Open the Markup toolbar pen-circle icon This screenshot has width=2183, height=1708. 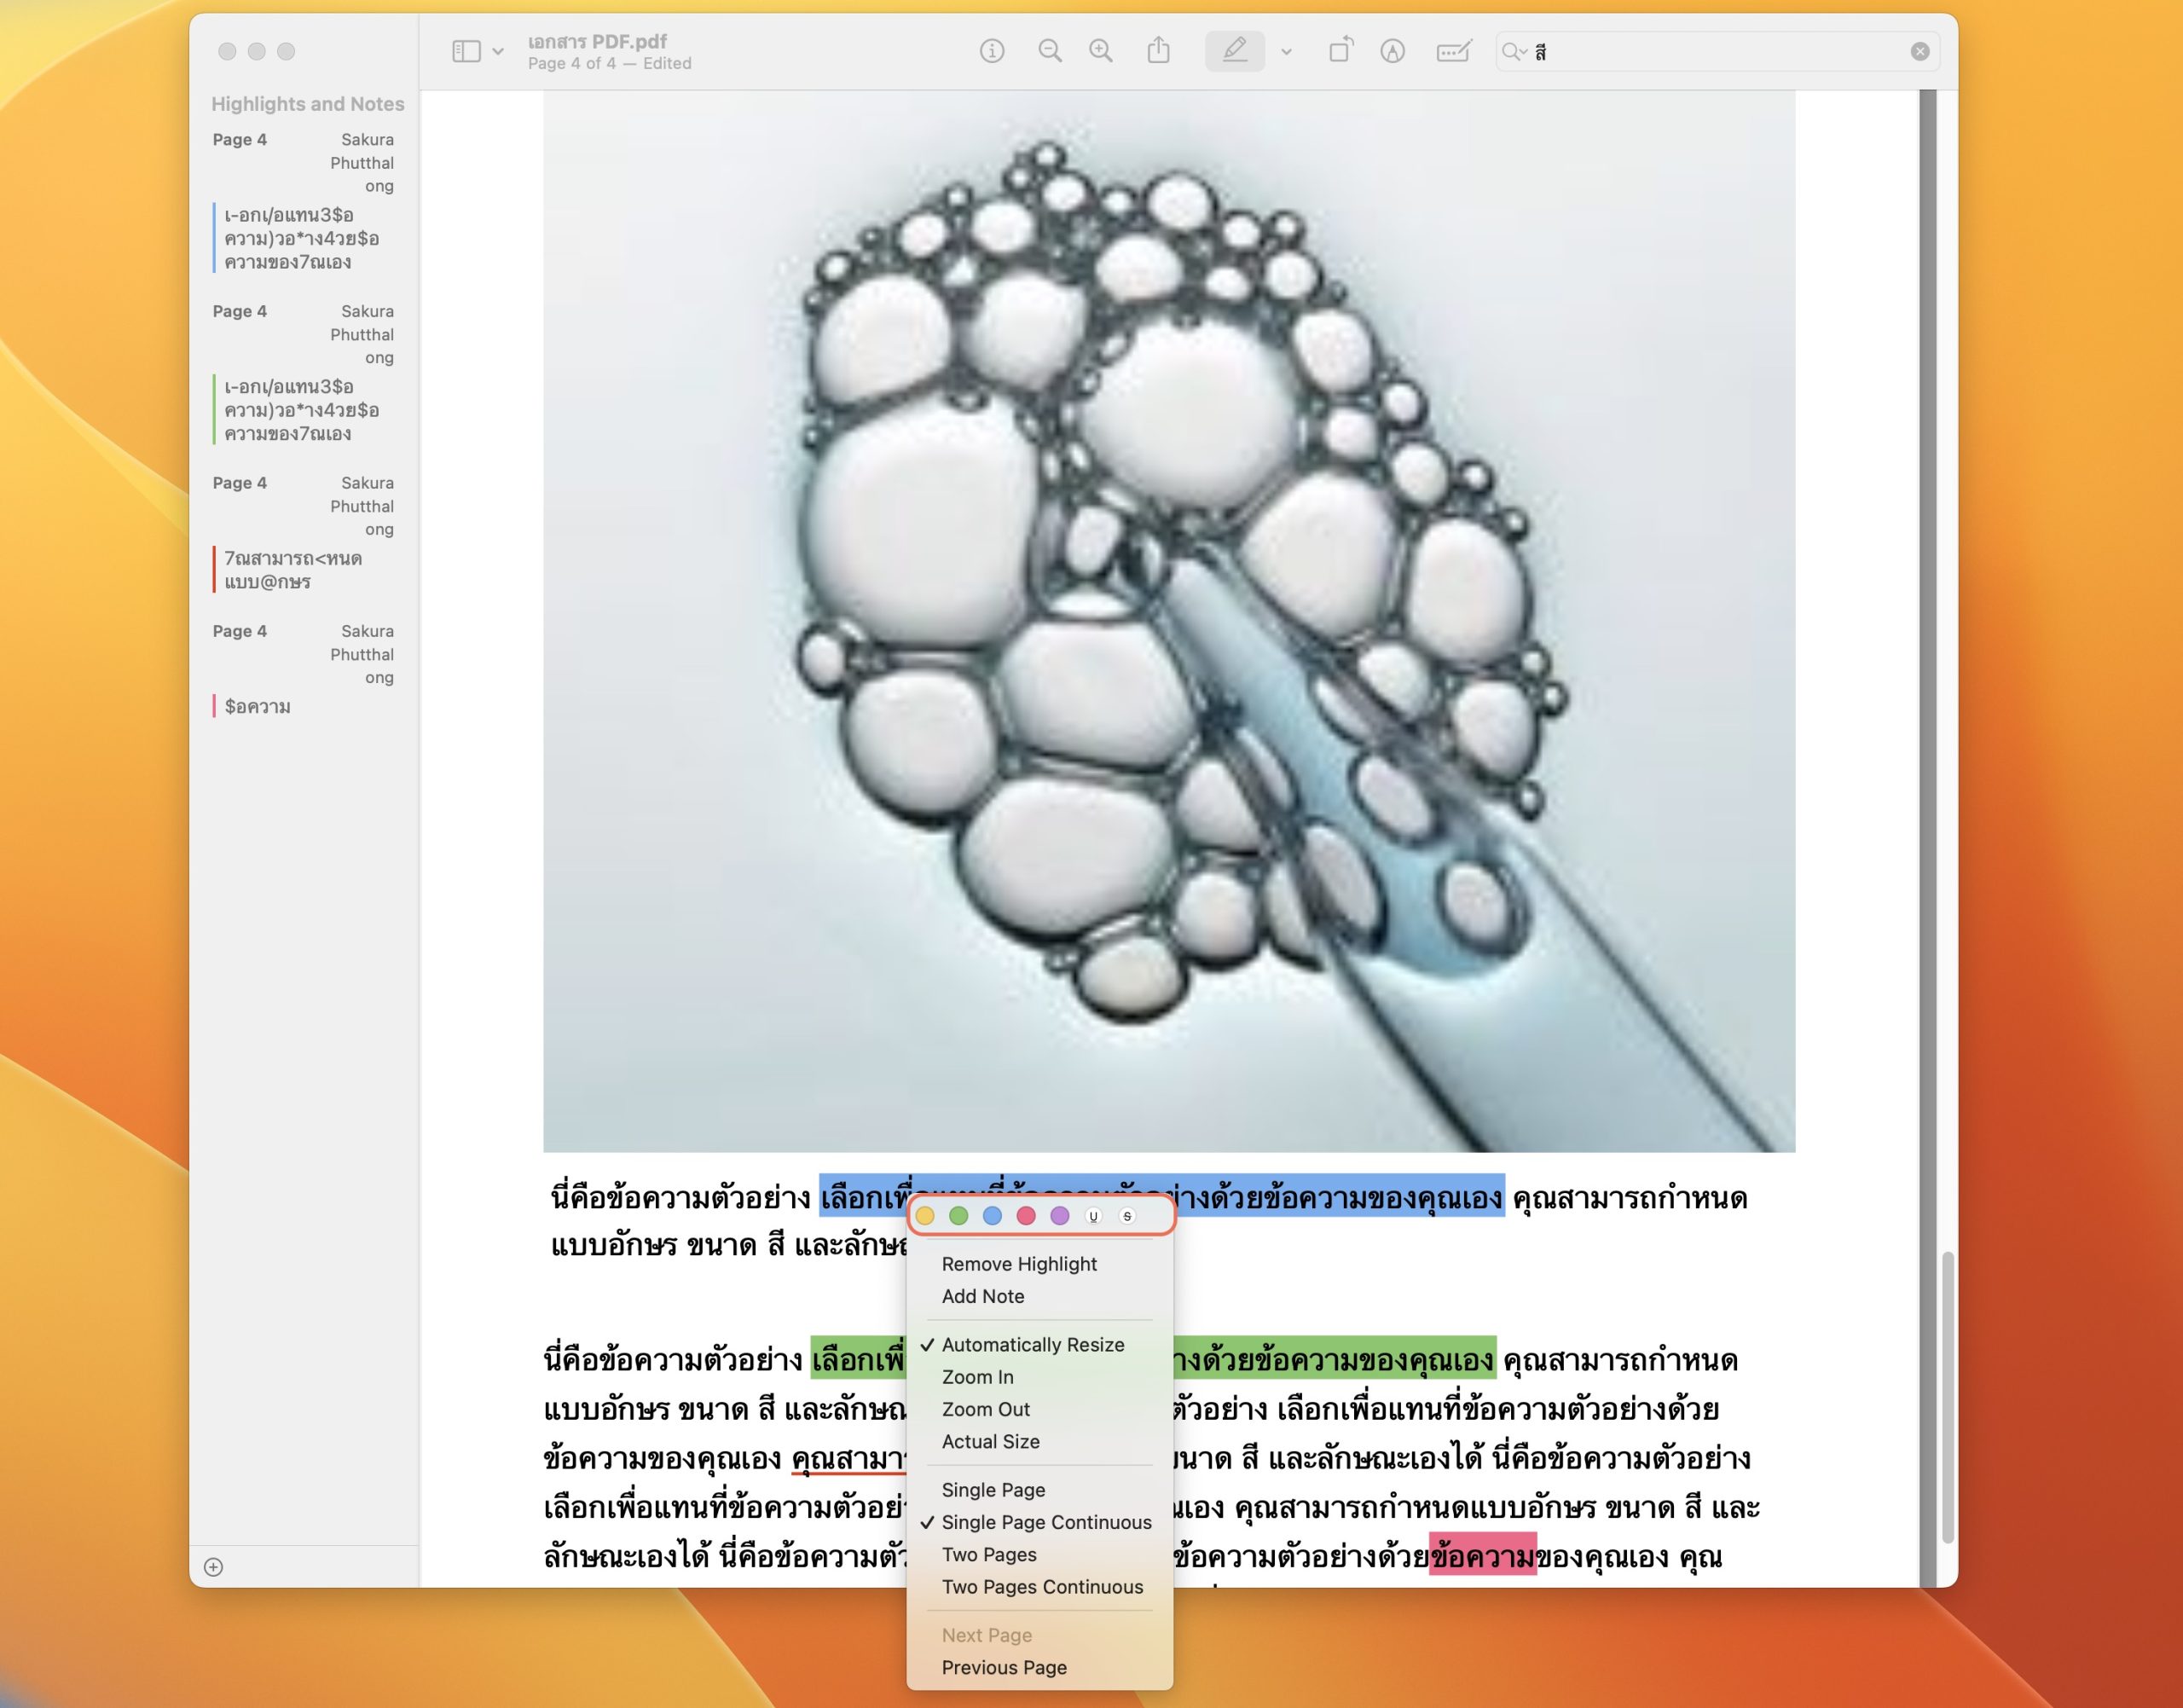pyautogui.click(x=1392, y=51)
